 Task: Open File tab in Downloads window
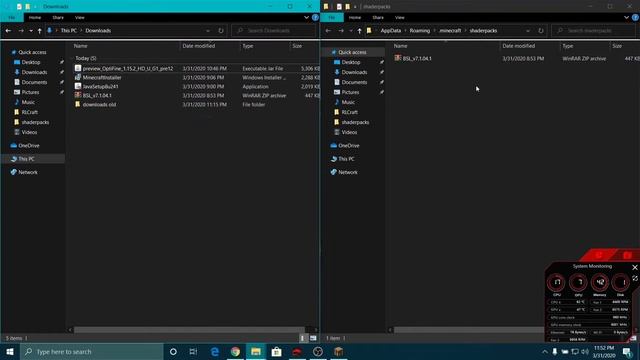[12, 18]
